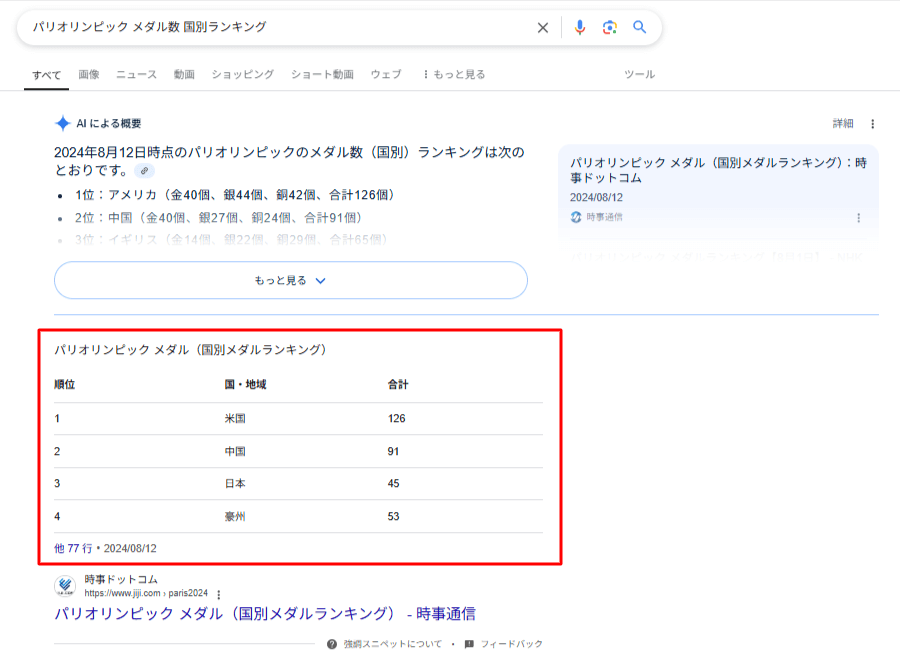This screenshot has height=654, width=900.
Task: Click the 強調スニペットについて link
Action: click(x=393, y=644)
